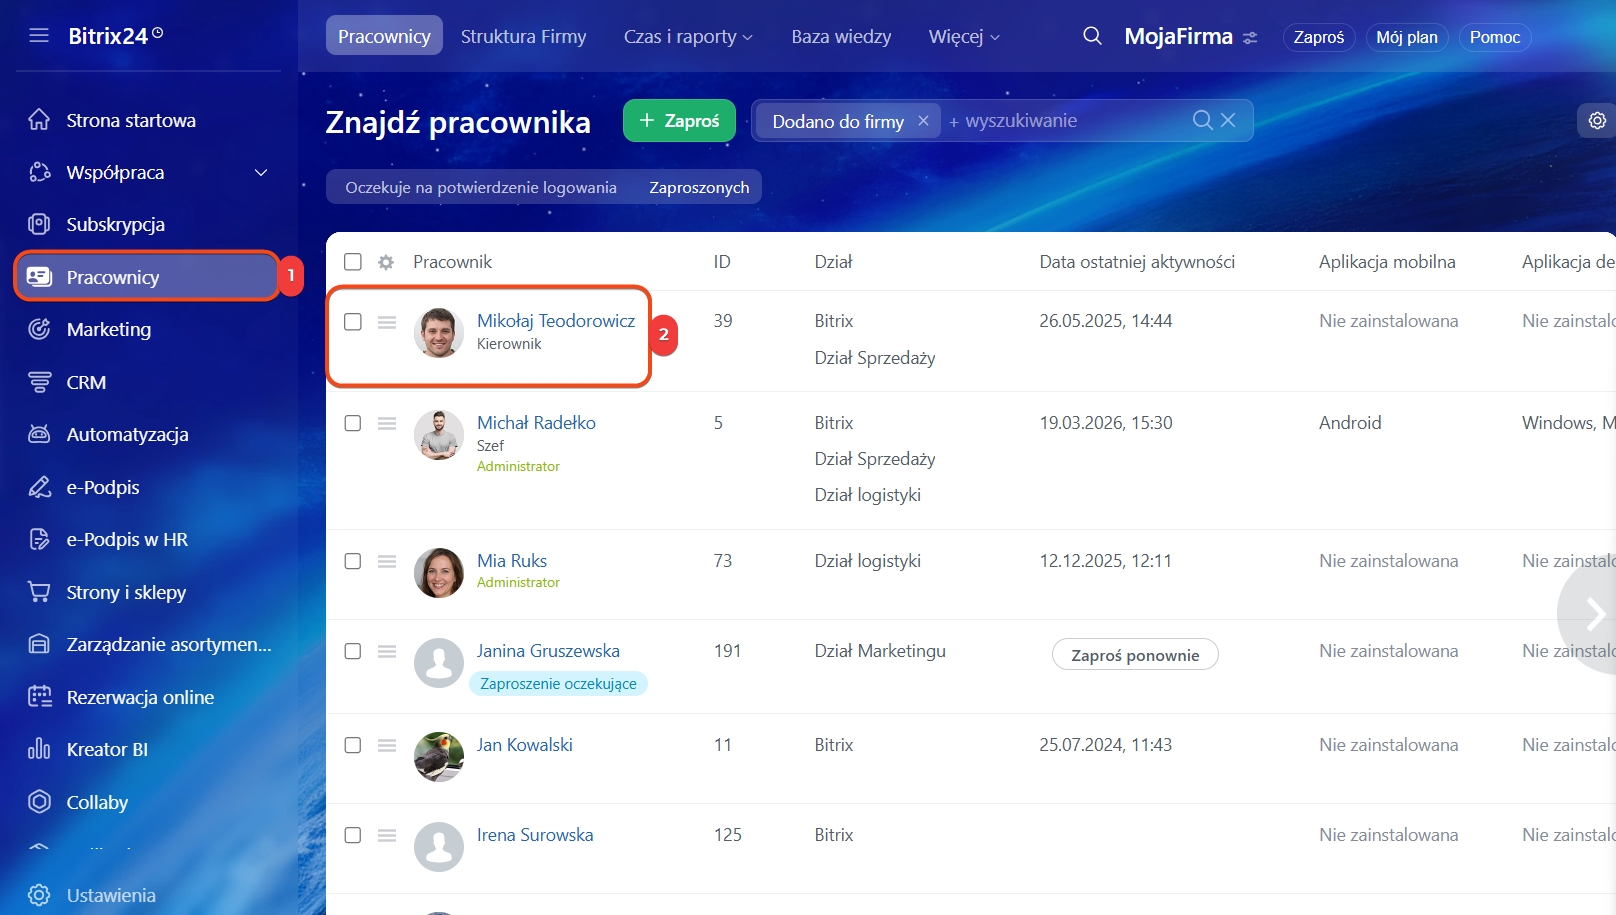The height and width of the screenshot is (915, 1616).
Task: Open the Czas i raporty dropdown
Action: pyautogui.click(x=688, y=37)
